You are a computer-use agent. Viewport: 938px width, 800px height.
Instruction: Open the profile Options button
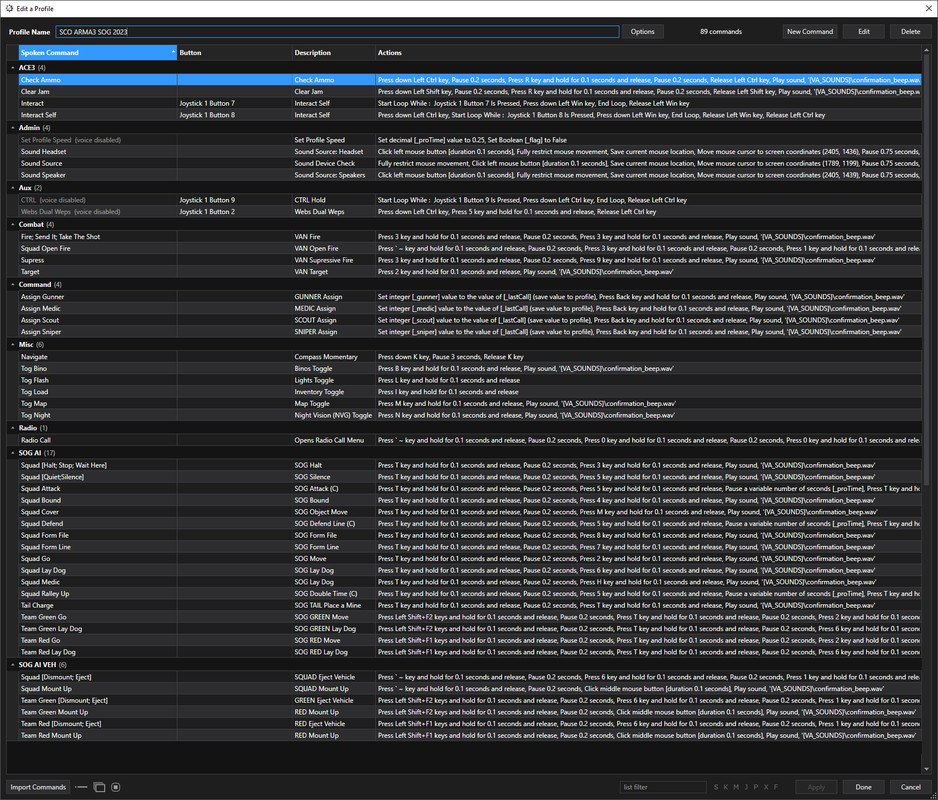click(642, 32)
